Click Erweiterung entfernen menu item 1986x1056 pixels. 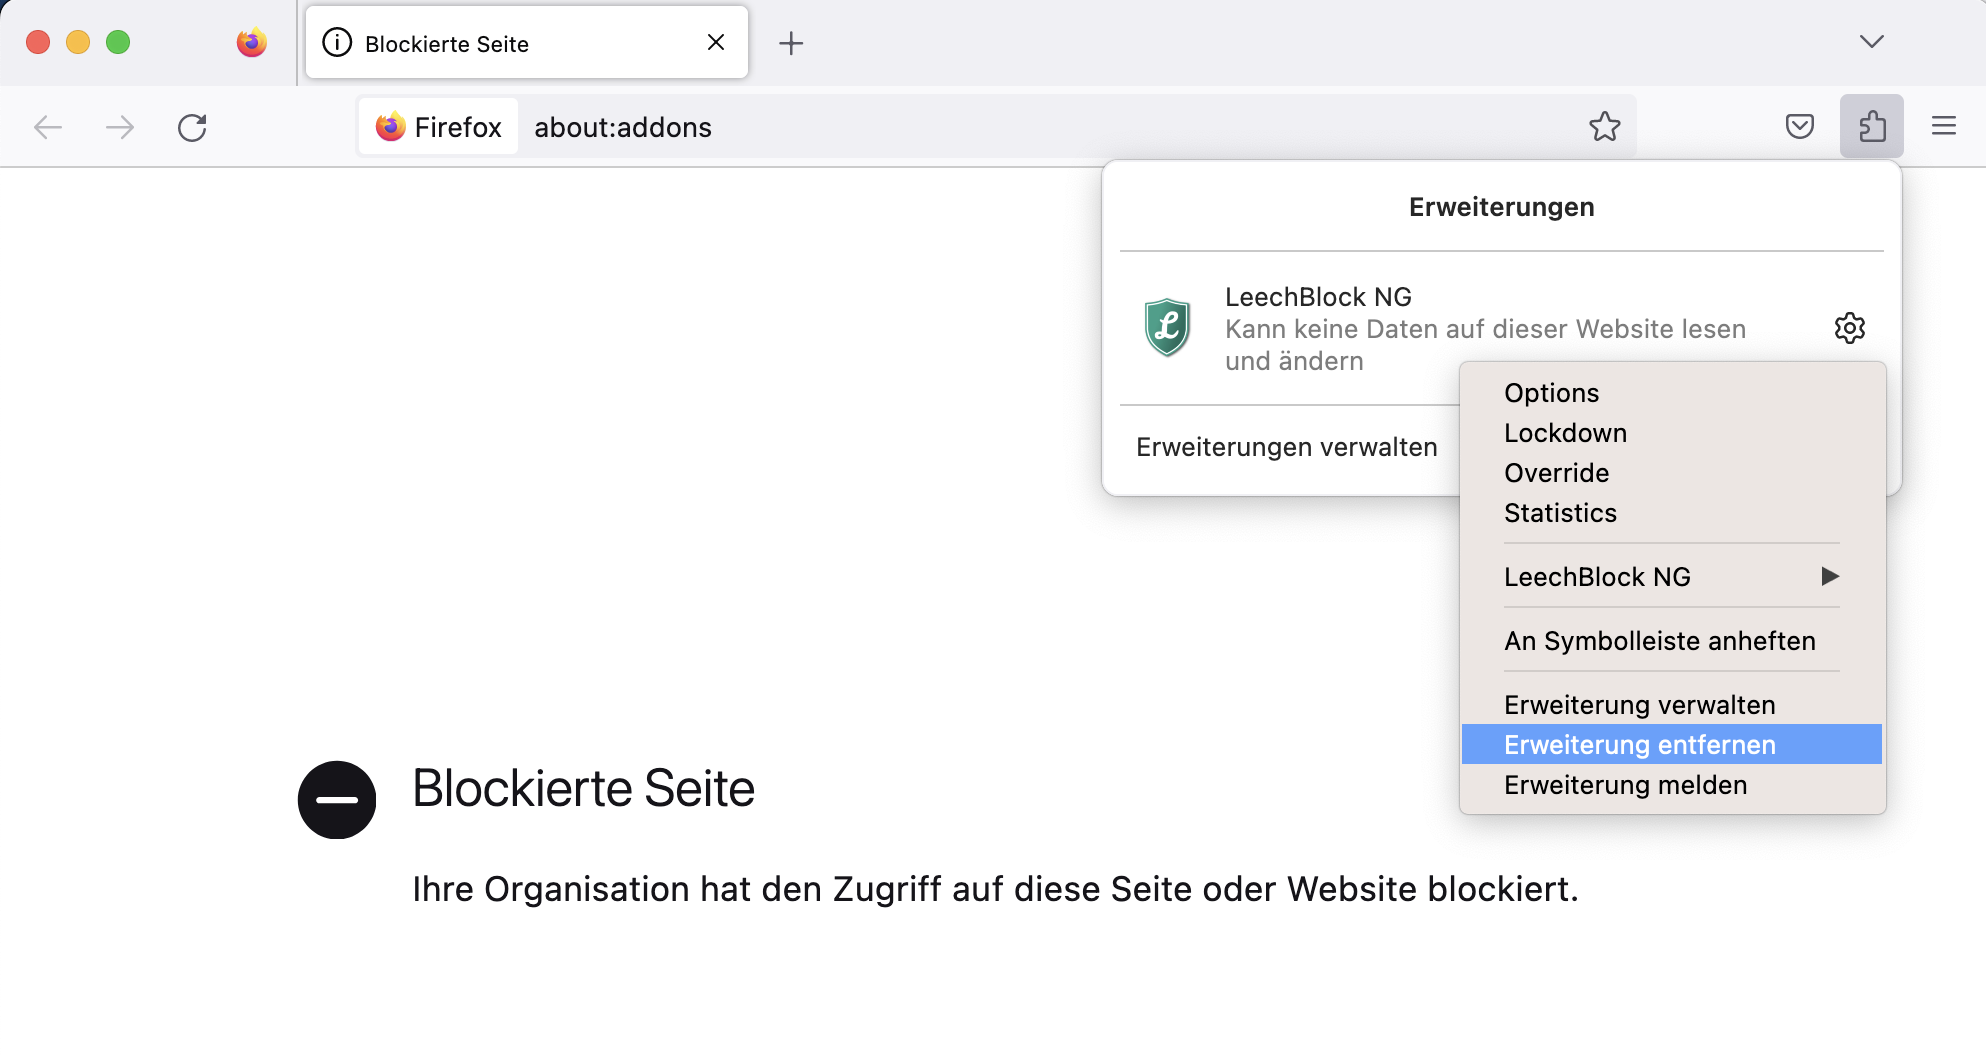1639,745
